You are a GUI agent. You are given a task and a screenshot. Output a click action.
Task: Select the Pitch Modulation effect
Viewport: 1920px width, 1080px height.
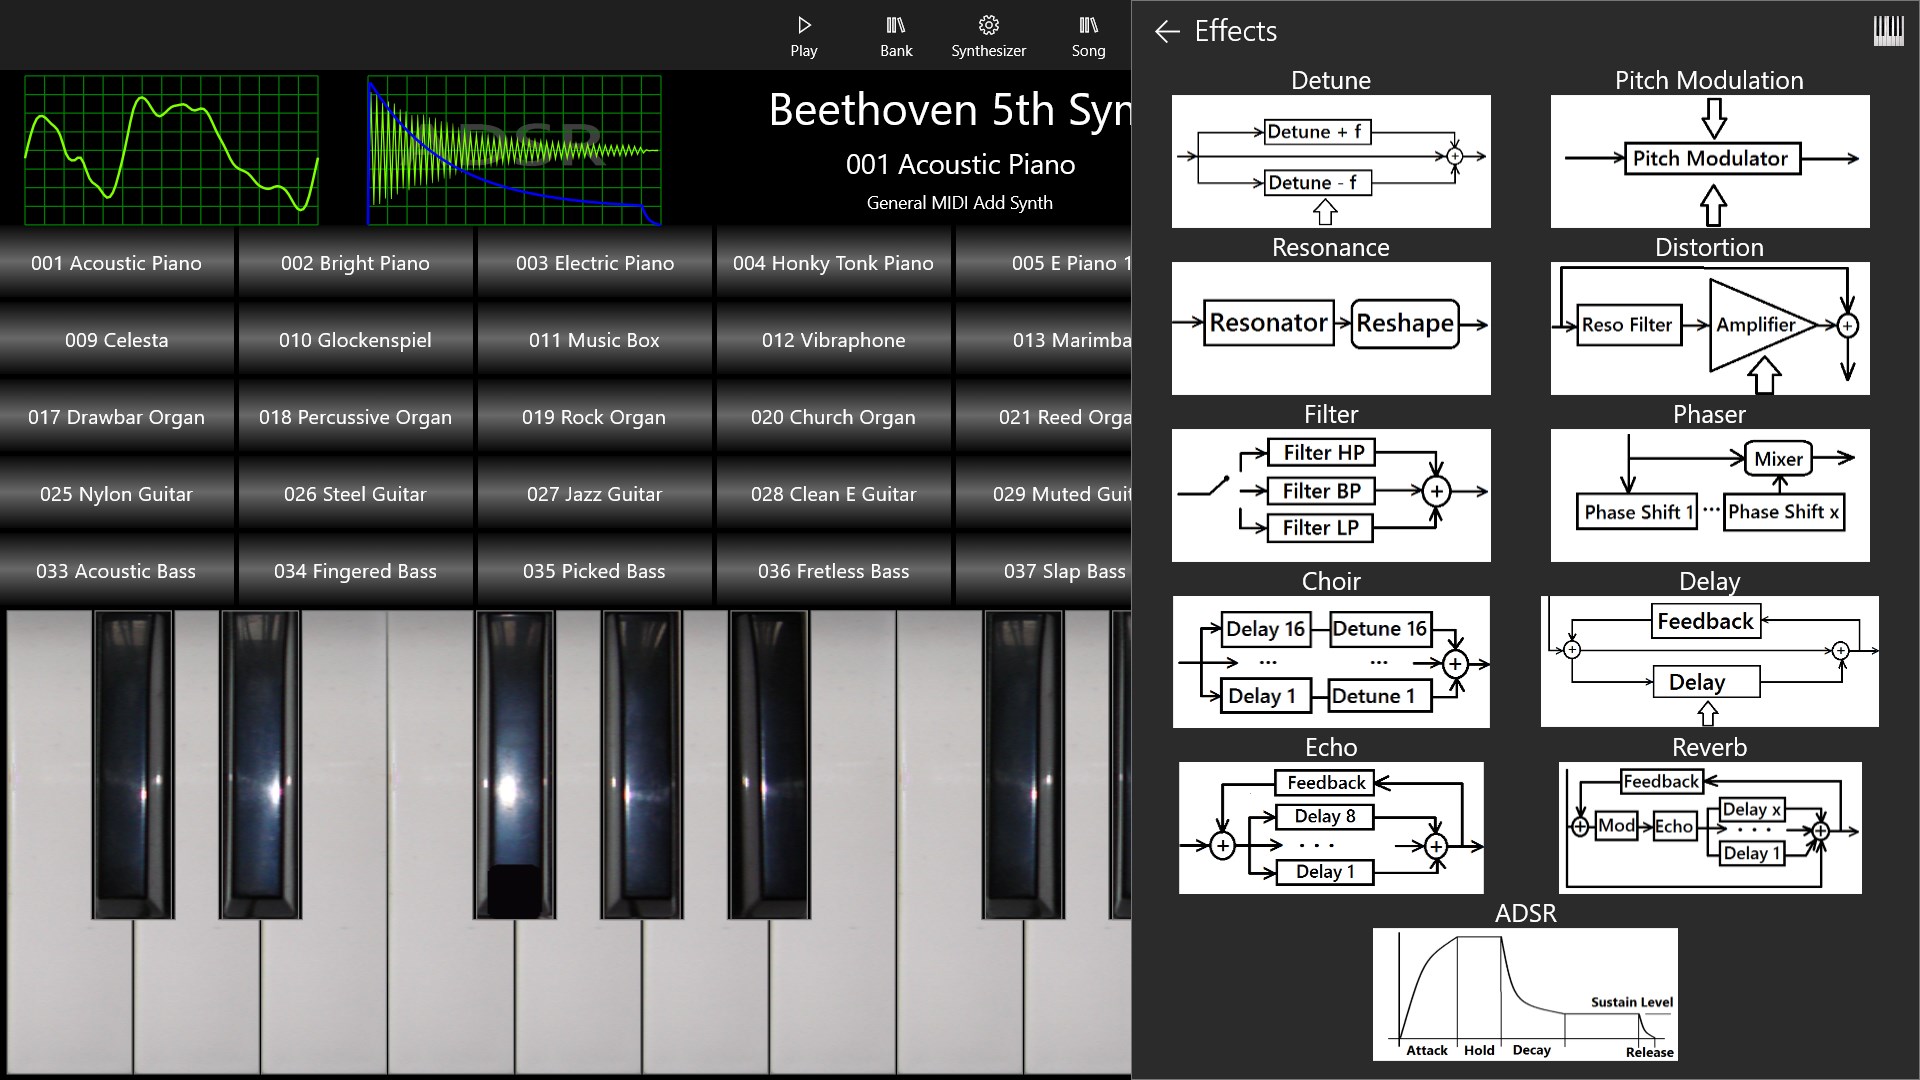coord(1709,160)
